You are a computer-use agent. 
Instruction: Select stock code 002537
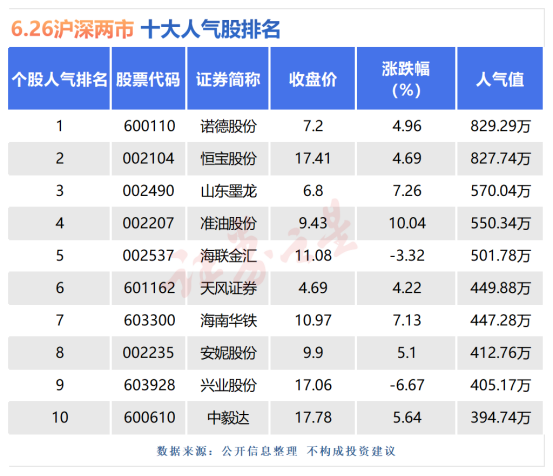point(148,256)
